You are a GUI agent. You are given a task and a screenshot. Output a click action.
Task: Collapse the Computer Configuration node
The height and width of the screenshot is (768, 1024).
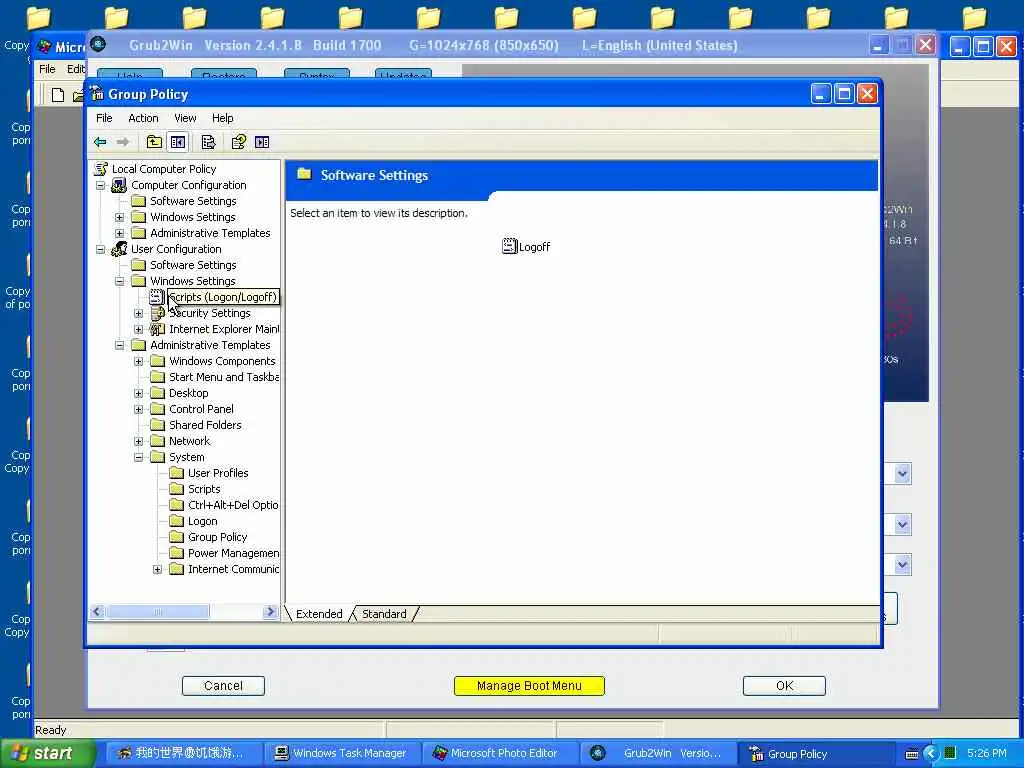[101, 185]
